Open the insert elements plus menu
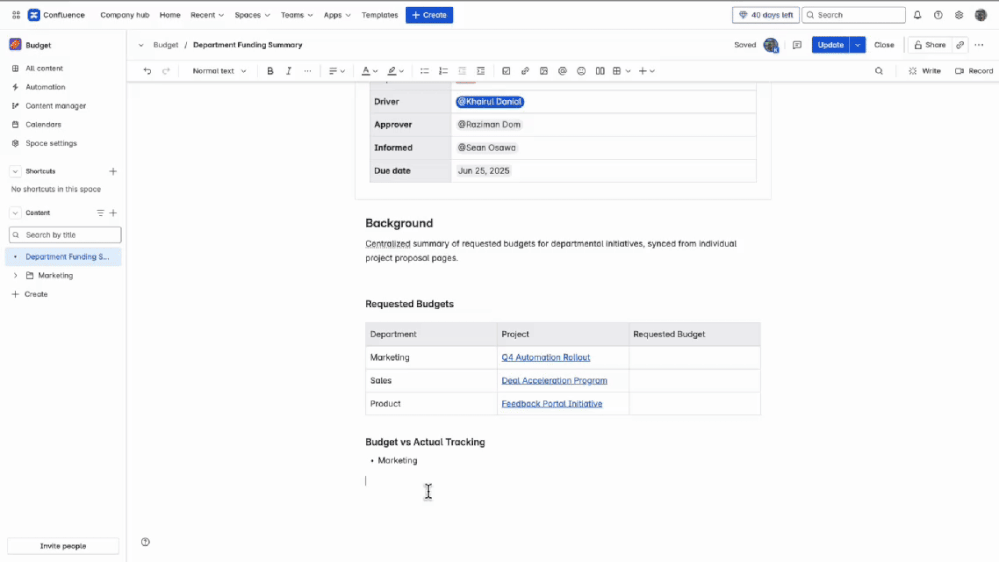This screenshot has width=999, height=562. click(x=646, y=71)
